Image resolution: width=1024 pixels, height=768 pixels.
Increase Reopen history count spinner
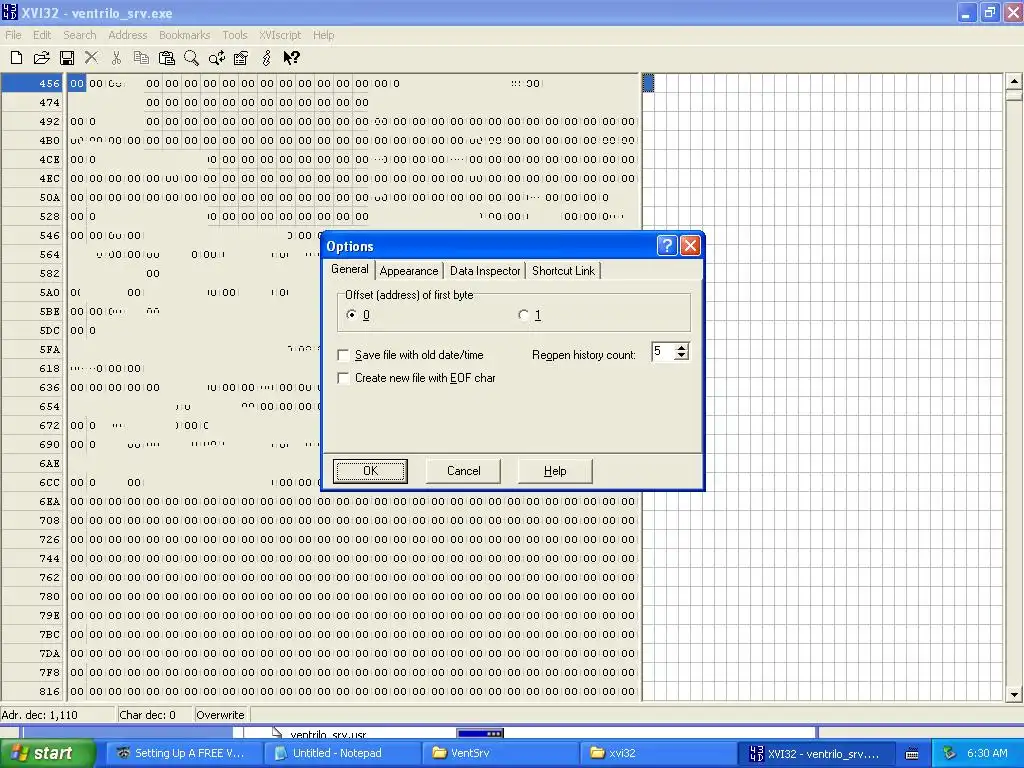click(681, 347)
